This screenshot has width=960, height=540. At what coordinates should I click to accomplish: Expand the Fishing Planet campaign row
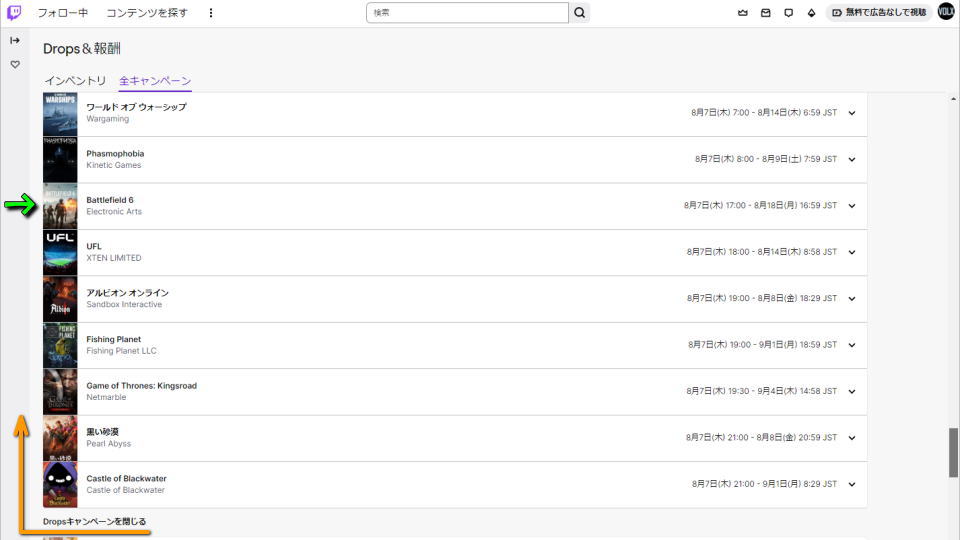[x=455, y=345]
